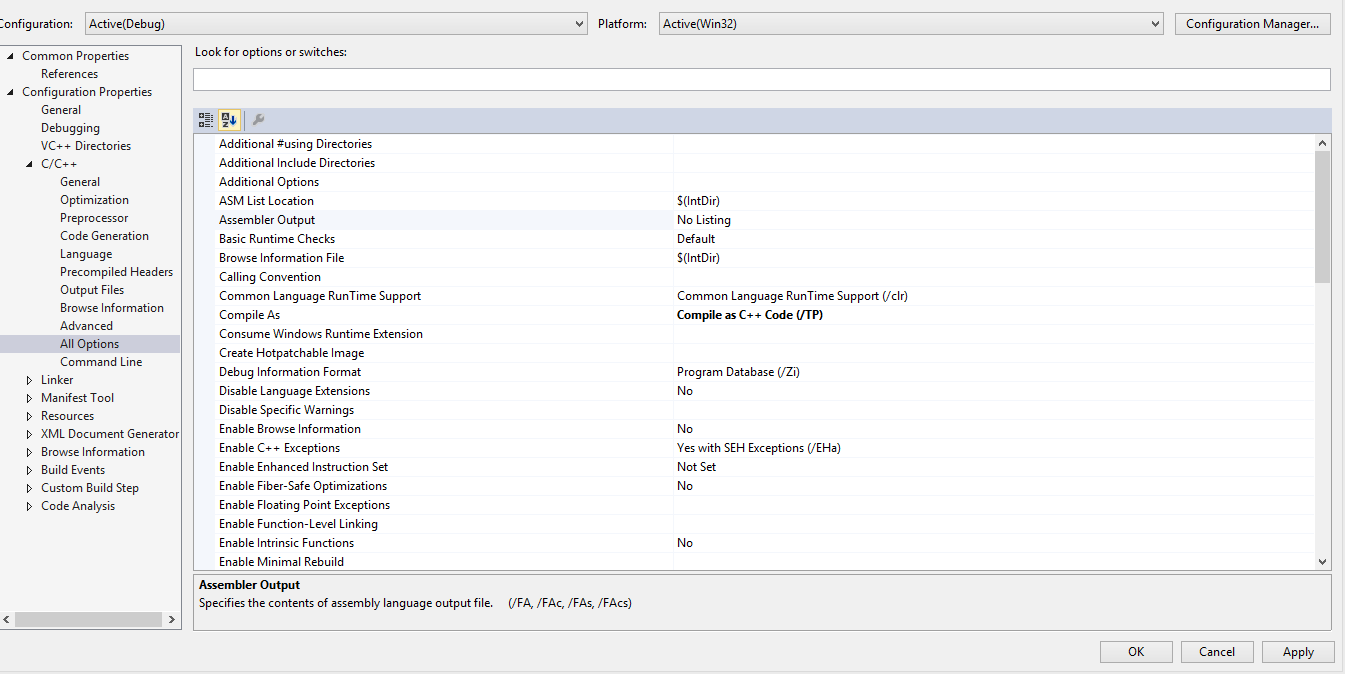Click the Configuration Manager button

click(1252, 23)
